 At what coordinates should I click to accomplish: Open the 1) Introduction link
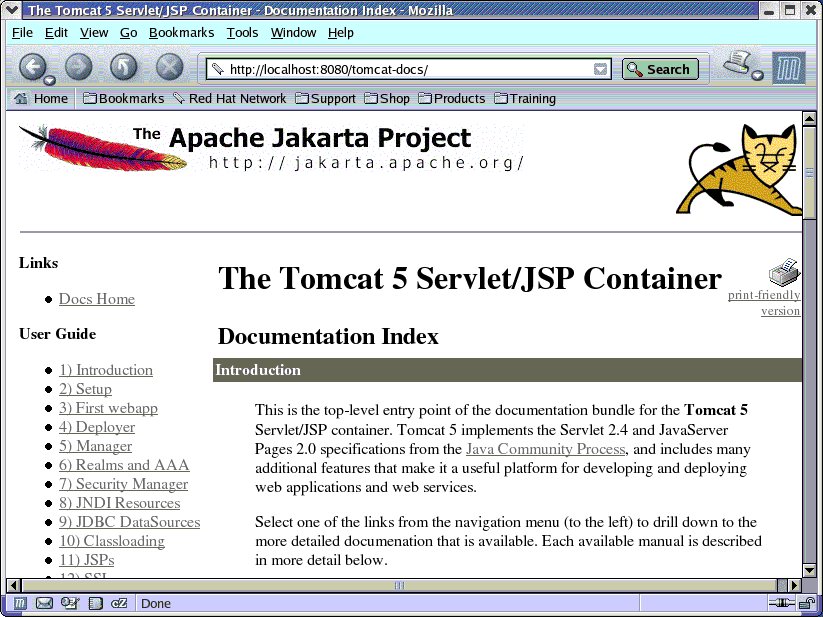coord(105,370)
